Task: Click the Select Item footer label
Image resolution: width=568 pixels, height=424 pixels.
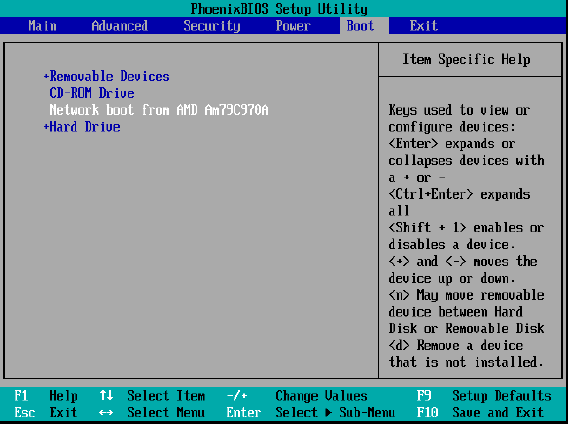Action: 166,395
